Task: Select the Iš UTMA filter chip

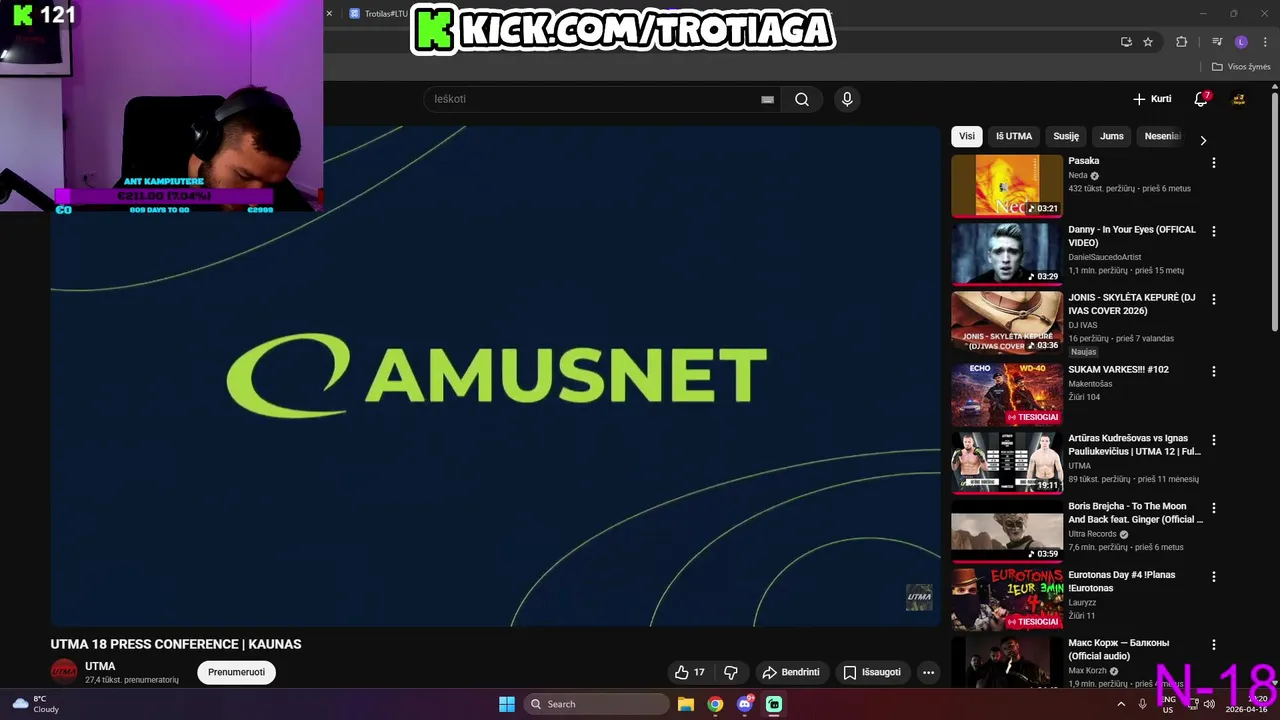Action: 1014,136
